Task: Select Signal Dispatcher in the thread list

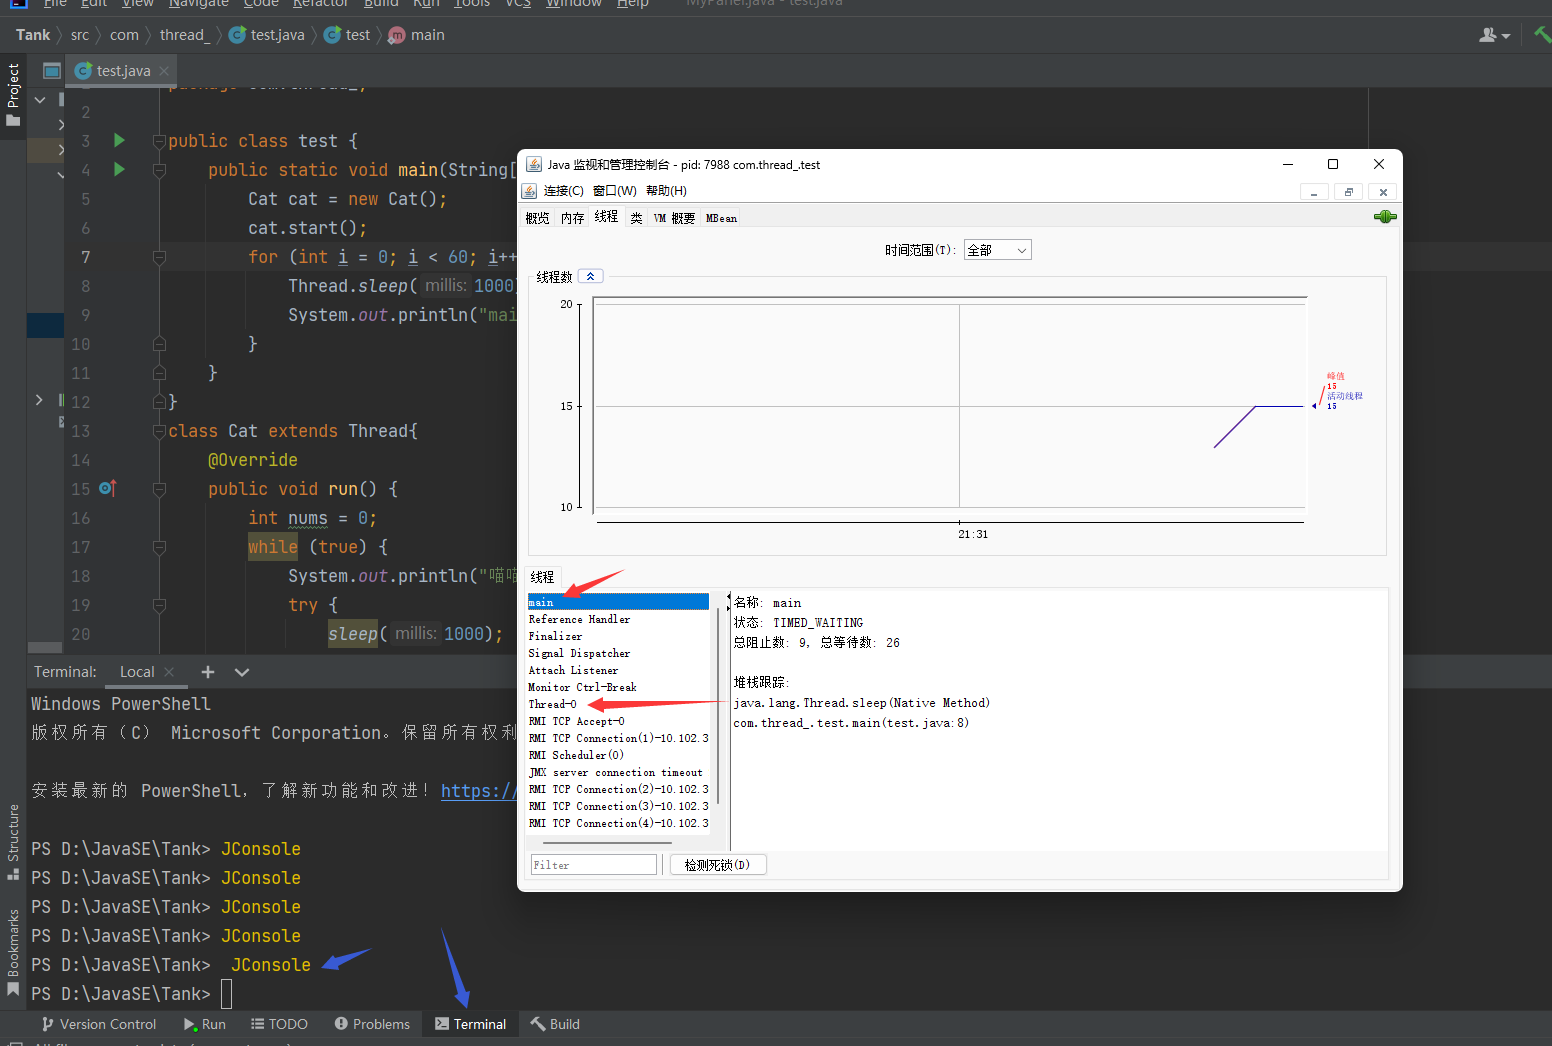Action: click(x=618, y=653)
